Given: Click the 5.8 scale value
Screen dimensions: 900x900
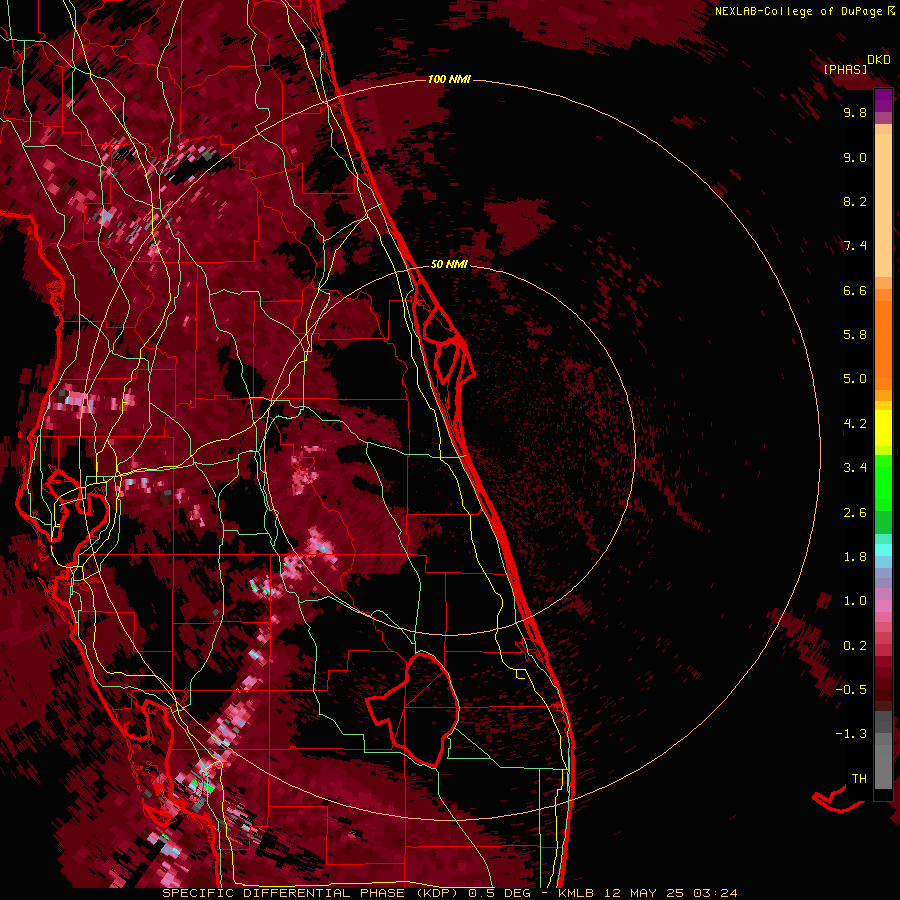Looking at the screenshot, I should [855, 335].
